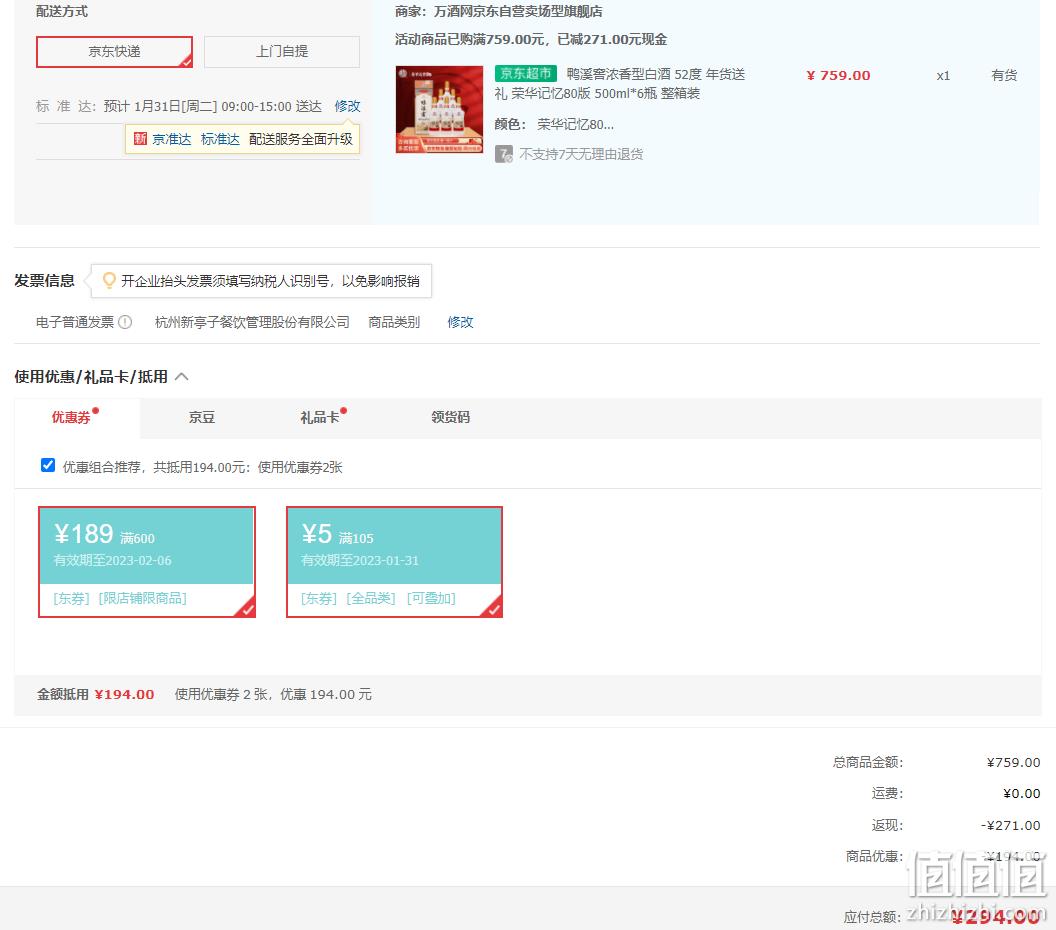Click 金额抵用 ¥194.00 amount

pos(125,694)
